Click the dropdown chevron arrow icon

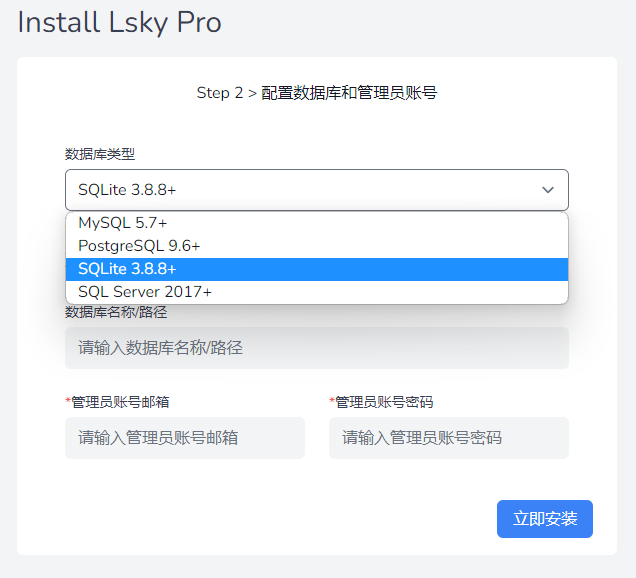point(548,189)
